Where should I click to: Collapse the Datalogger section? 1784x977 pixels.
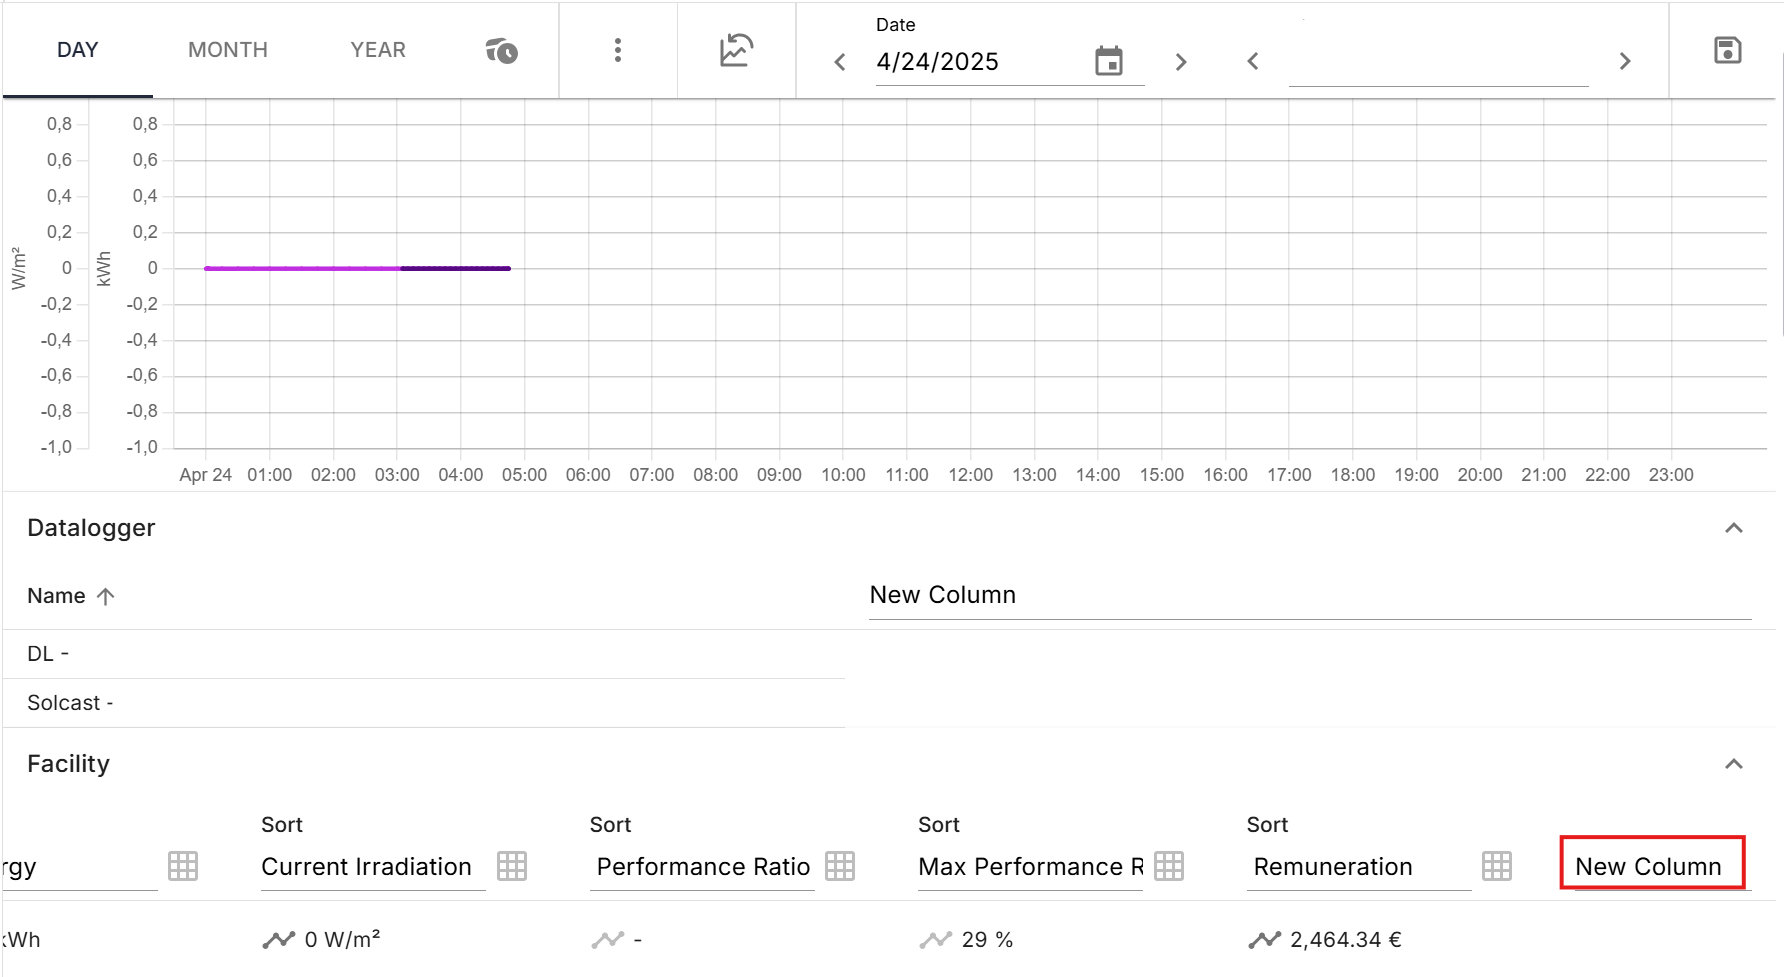click(x=1733, y=528)
